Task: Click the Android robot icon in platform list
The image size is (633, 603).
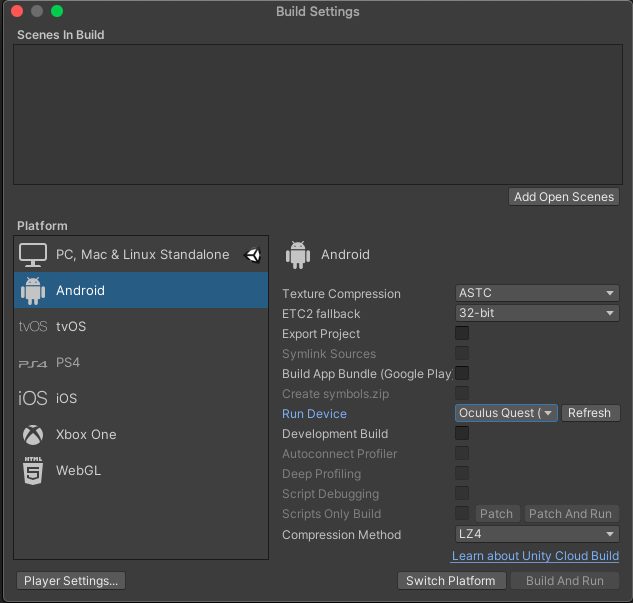Action: pos(34,291)
